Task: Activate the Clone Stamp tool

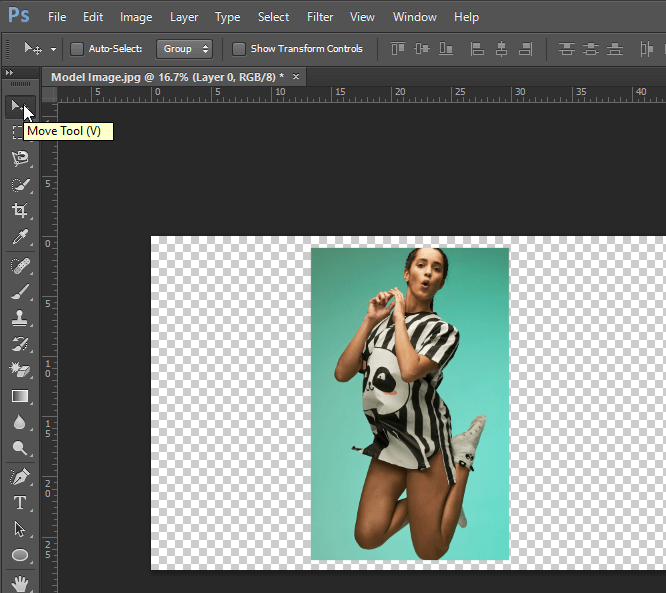Action: 19,318
